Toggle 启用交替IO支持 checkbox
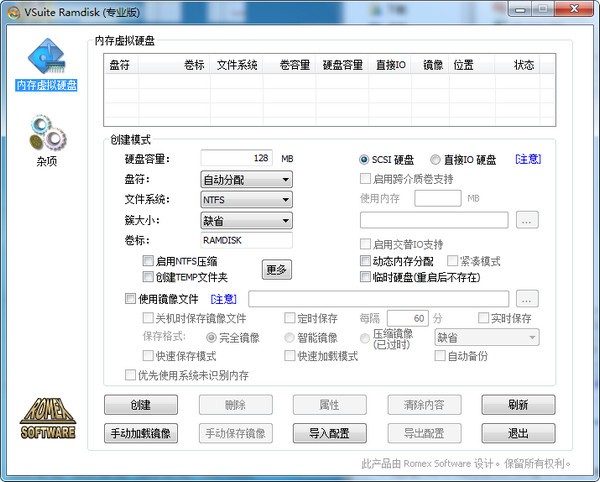The image size is (600, 482). click(x=365, y=244)
